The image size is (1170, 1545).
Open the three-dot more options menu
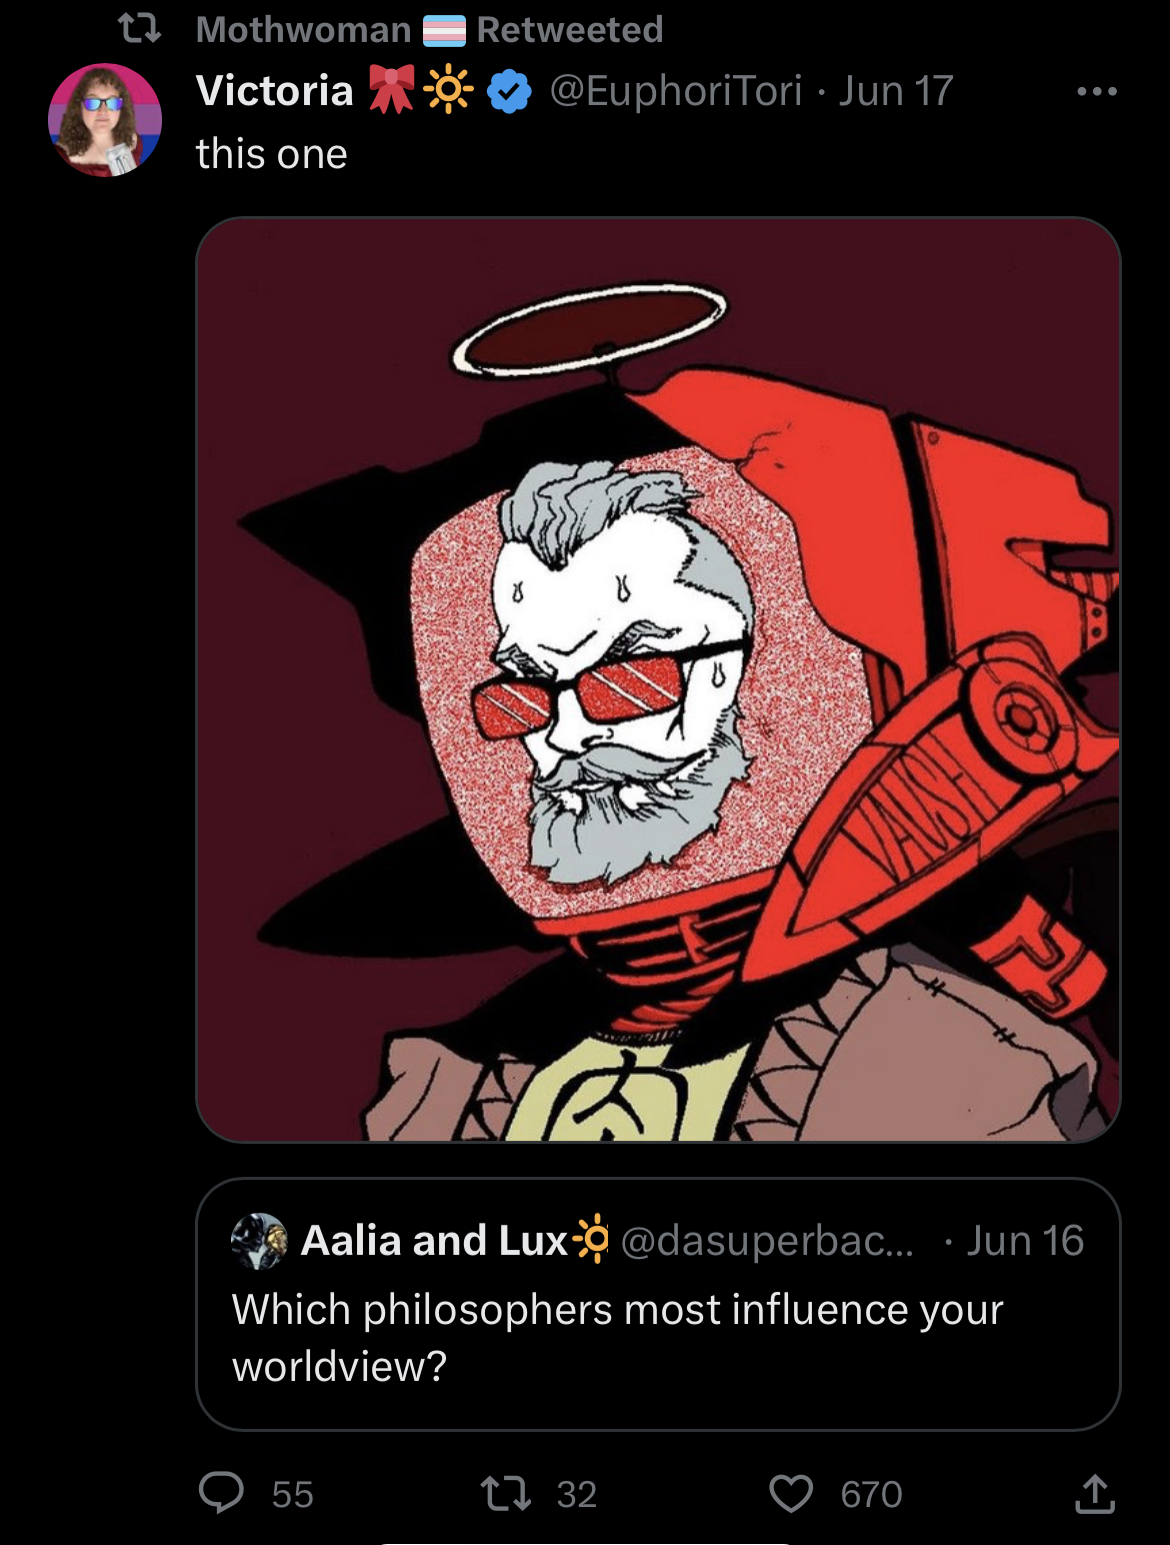1097,92
